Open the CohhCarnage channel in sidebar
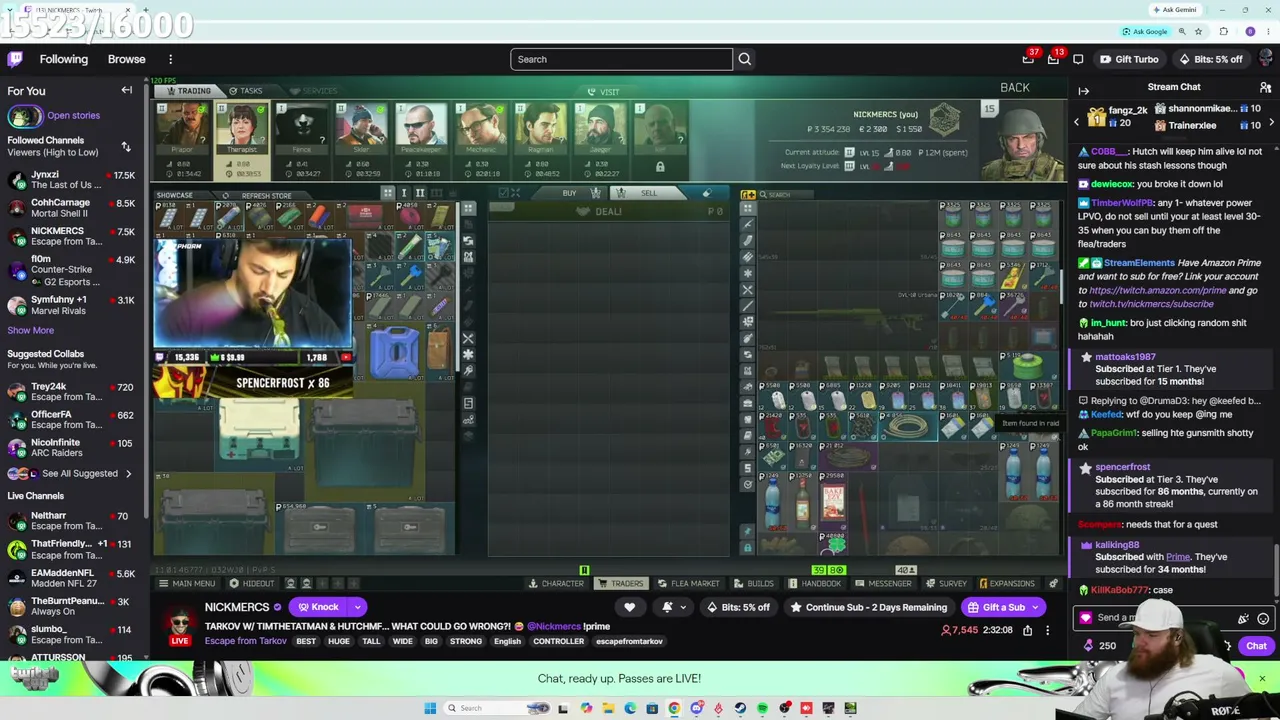Screen dimensions: 1280x720 click(x=71, y=208)
